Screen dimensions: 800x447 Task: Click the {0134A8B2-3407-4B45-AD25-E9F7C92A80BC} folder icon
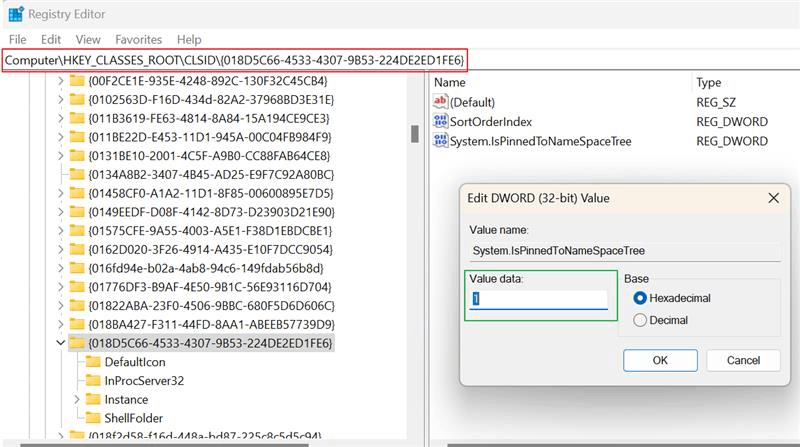click(x=77, y=175)
